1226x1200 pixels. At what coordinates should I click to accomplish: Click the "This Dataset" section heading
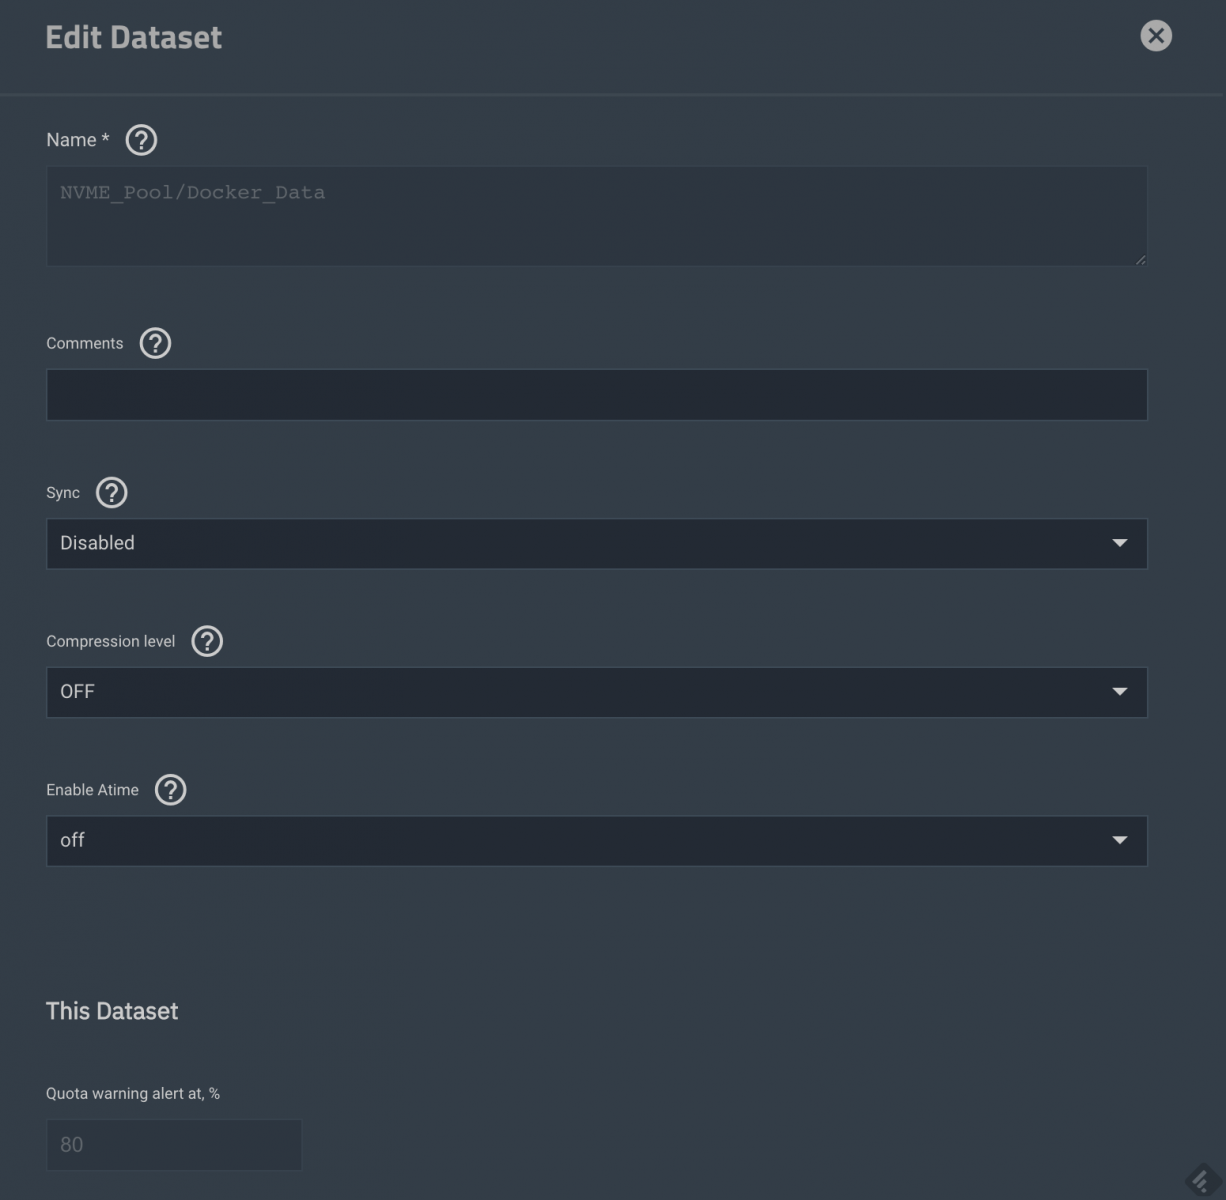(112, 1011)
